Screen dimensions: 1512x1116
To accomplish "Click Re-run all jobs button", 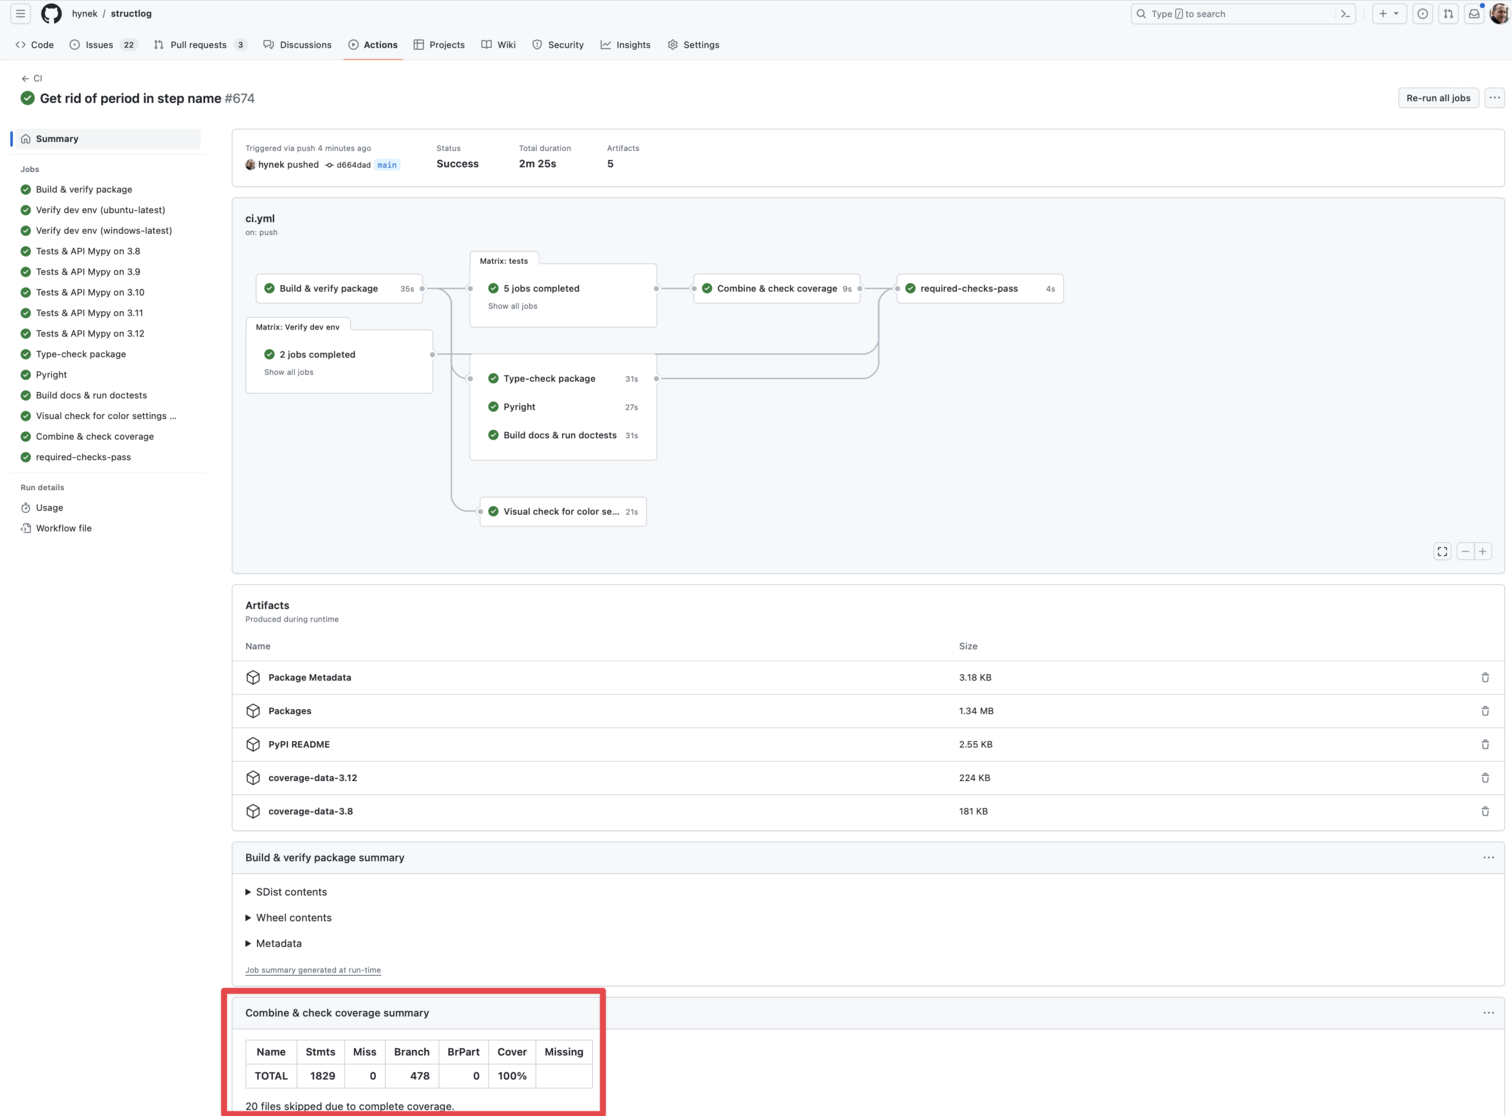I will pos(1438,98).
